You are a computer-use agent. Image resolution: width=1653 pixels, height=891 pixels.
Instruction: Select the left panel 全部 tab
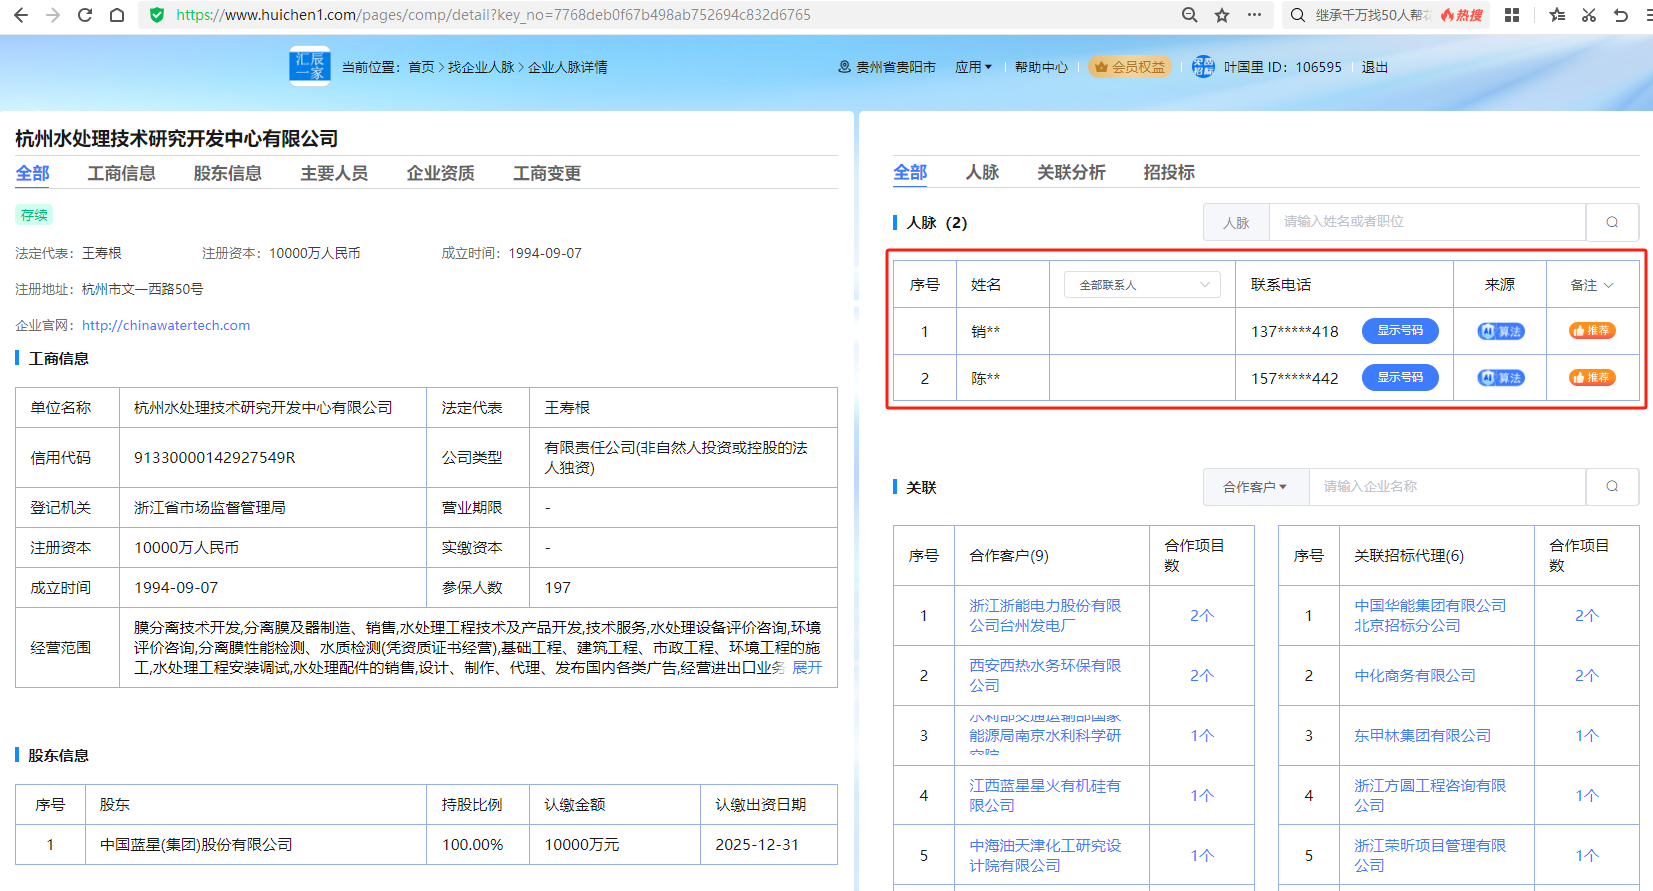[32, 174]
